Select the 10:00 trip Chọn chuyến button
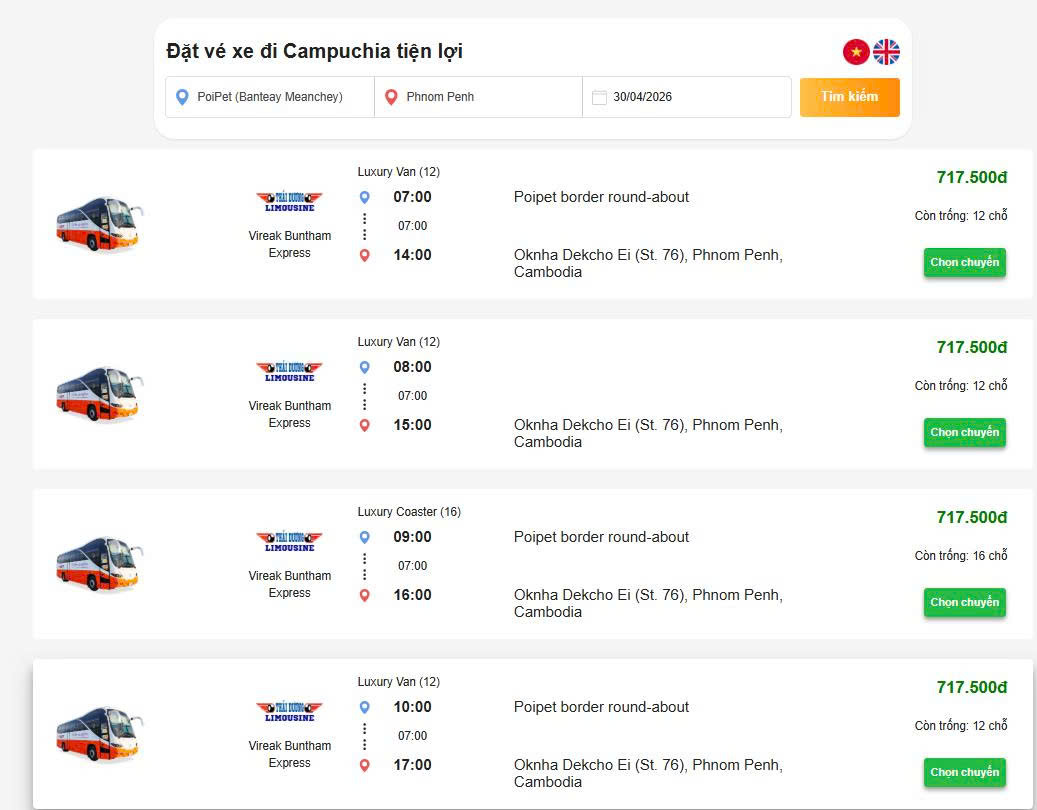The height and width of the screenshot is (810, 1037). [x=964, y=772]
